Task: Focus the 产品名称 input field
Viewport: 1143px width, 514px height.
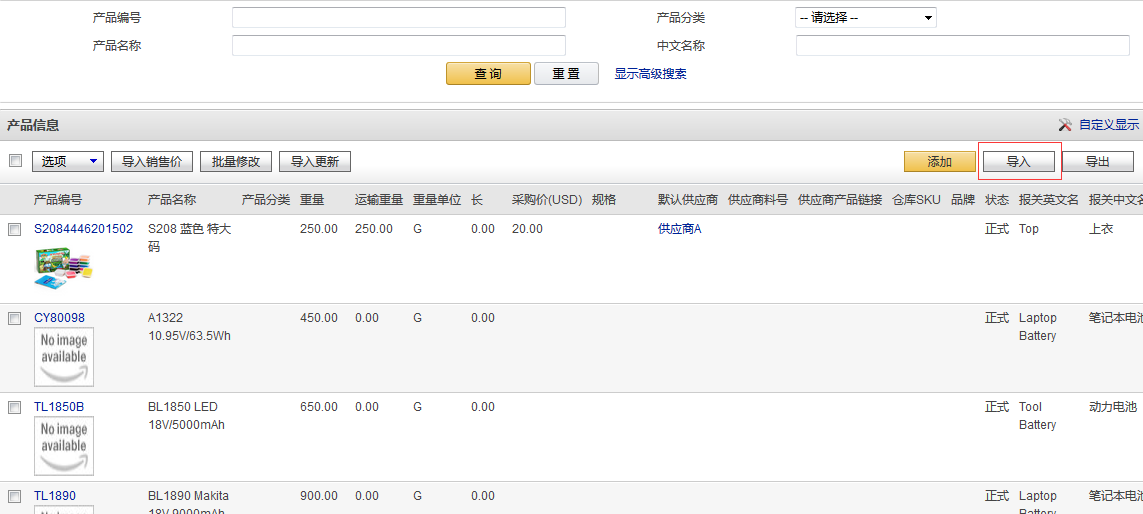Action: tap(399, 45)
